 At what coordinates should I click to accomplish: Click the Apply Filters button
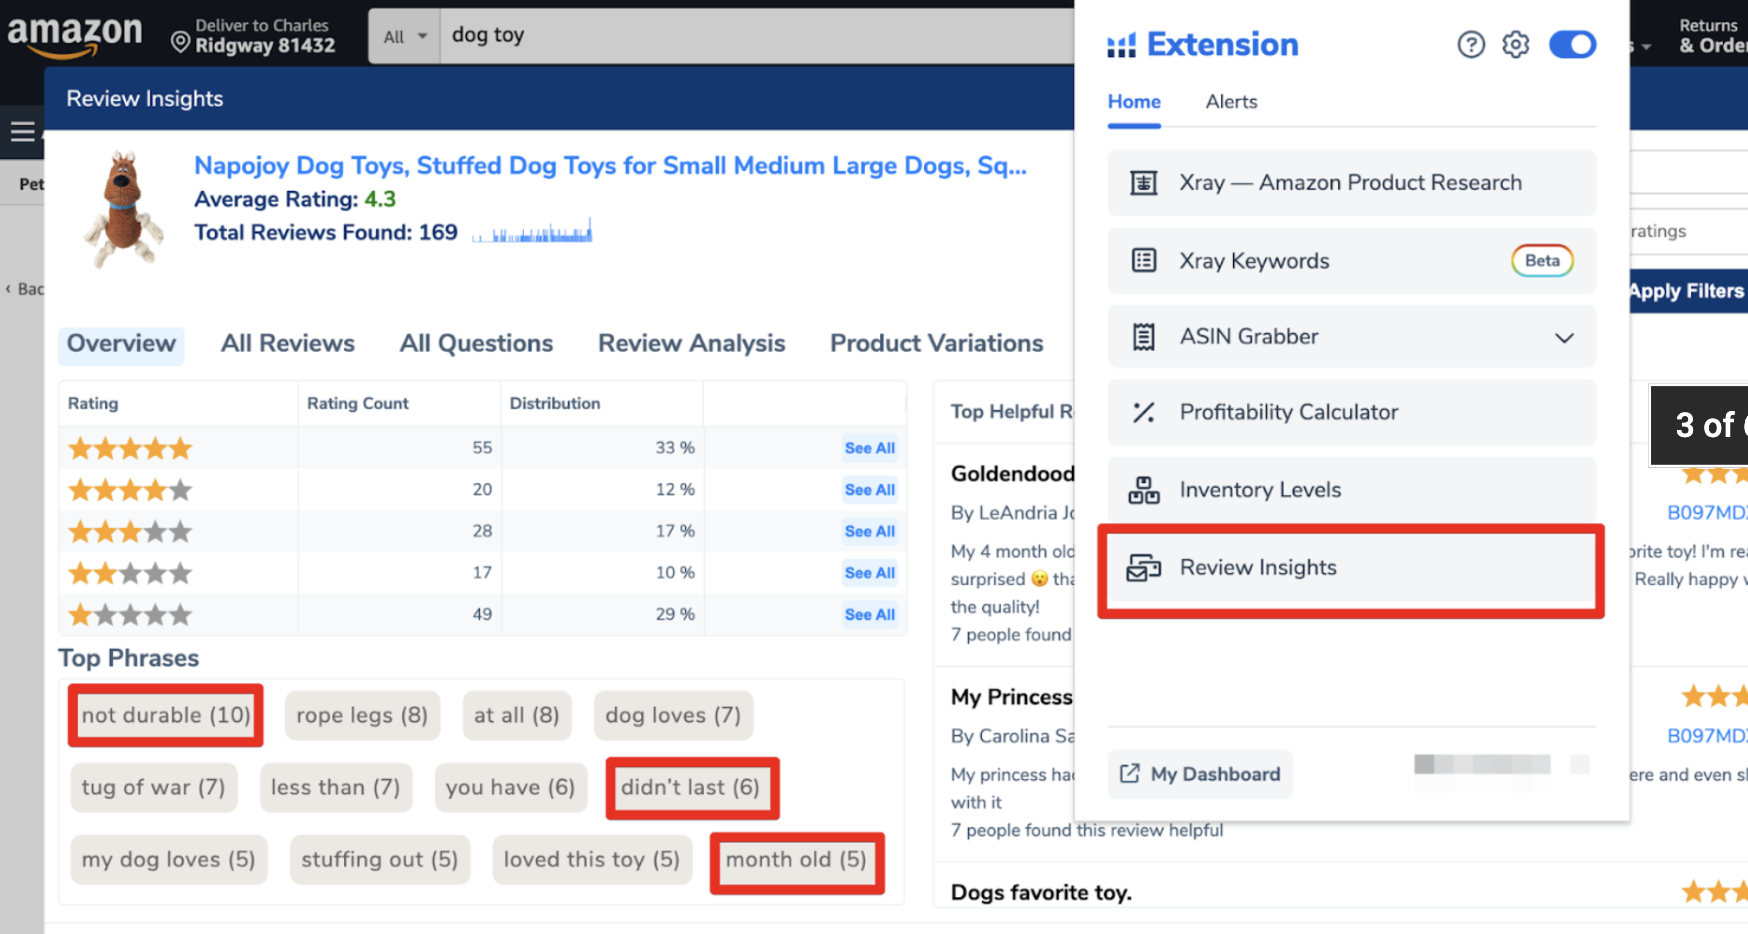[x=1686, y=291]
